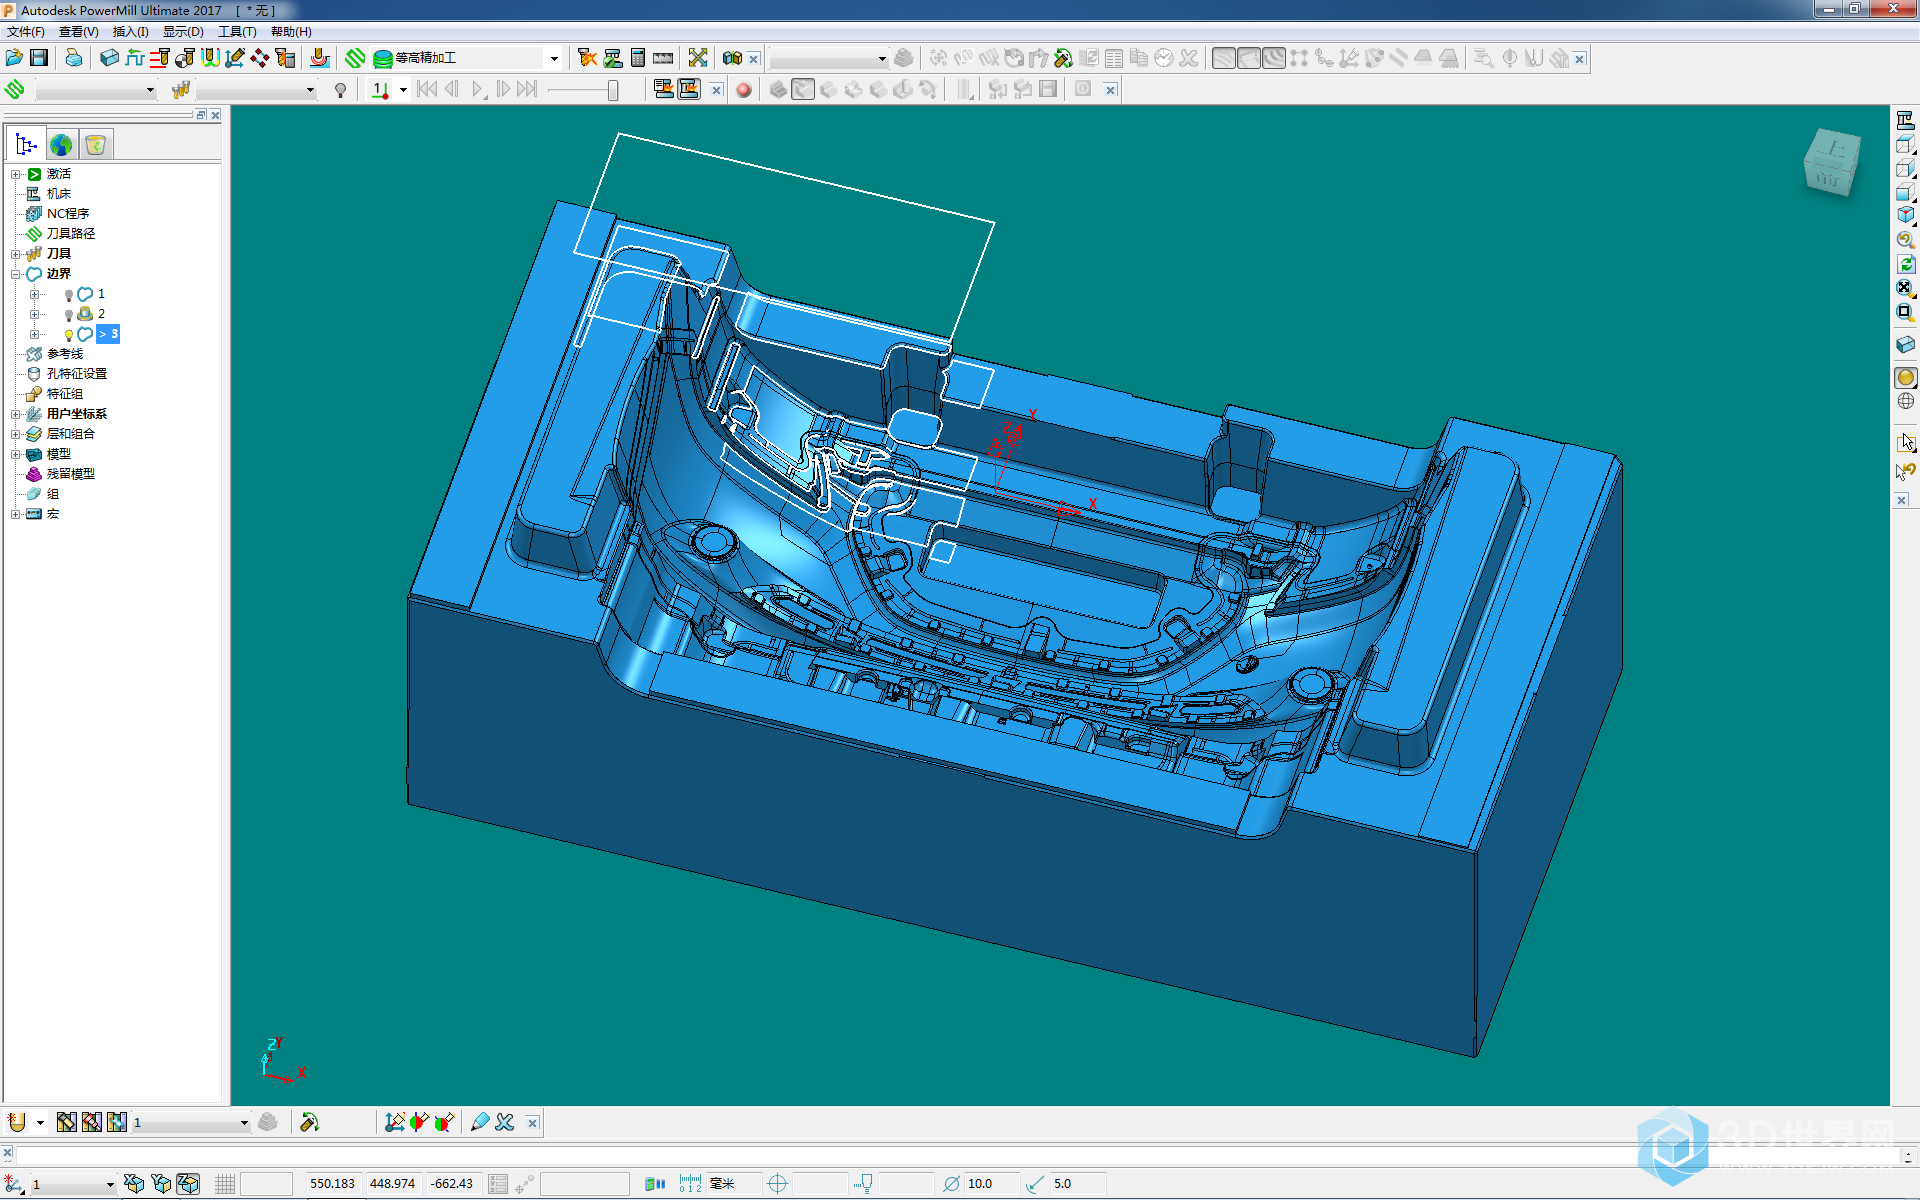
Task: Open the 等高精加工 strategy dropdown
Action: (554, 58)
